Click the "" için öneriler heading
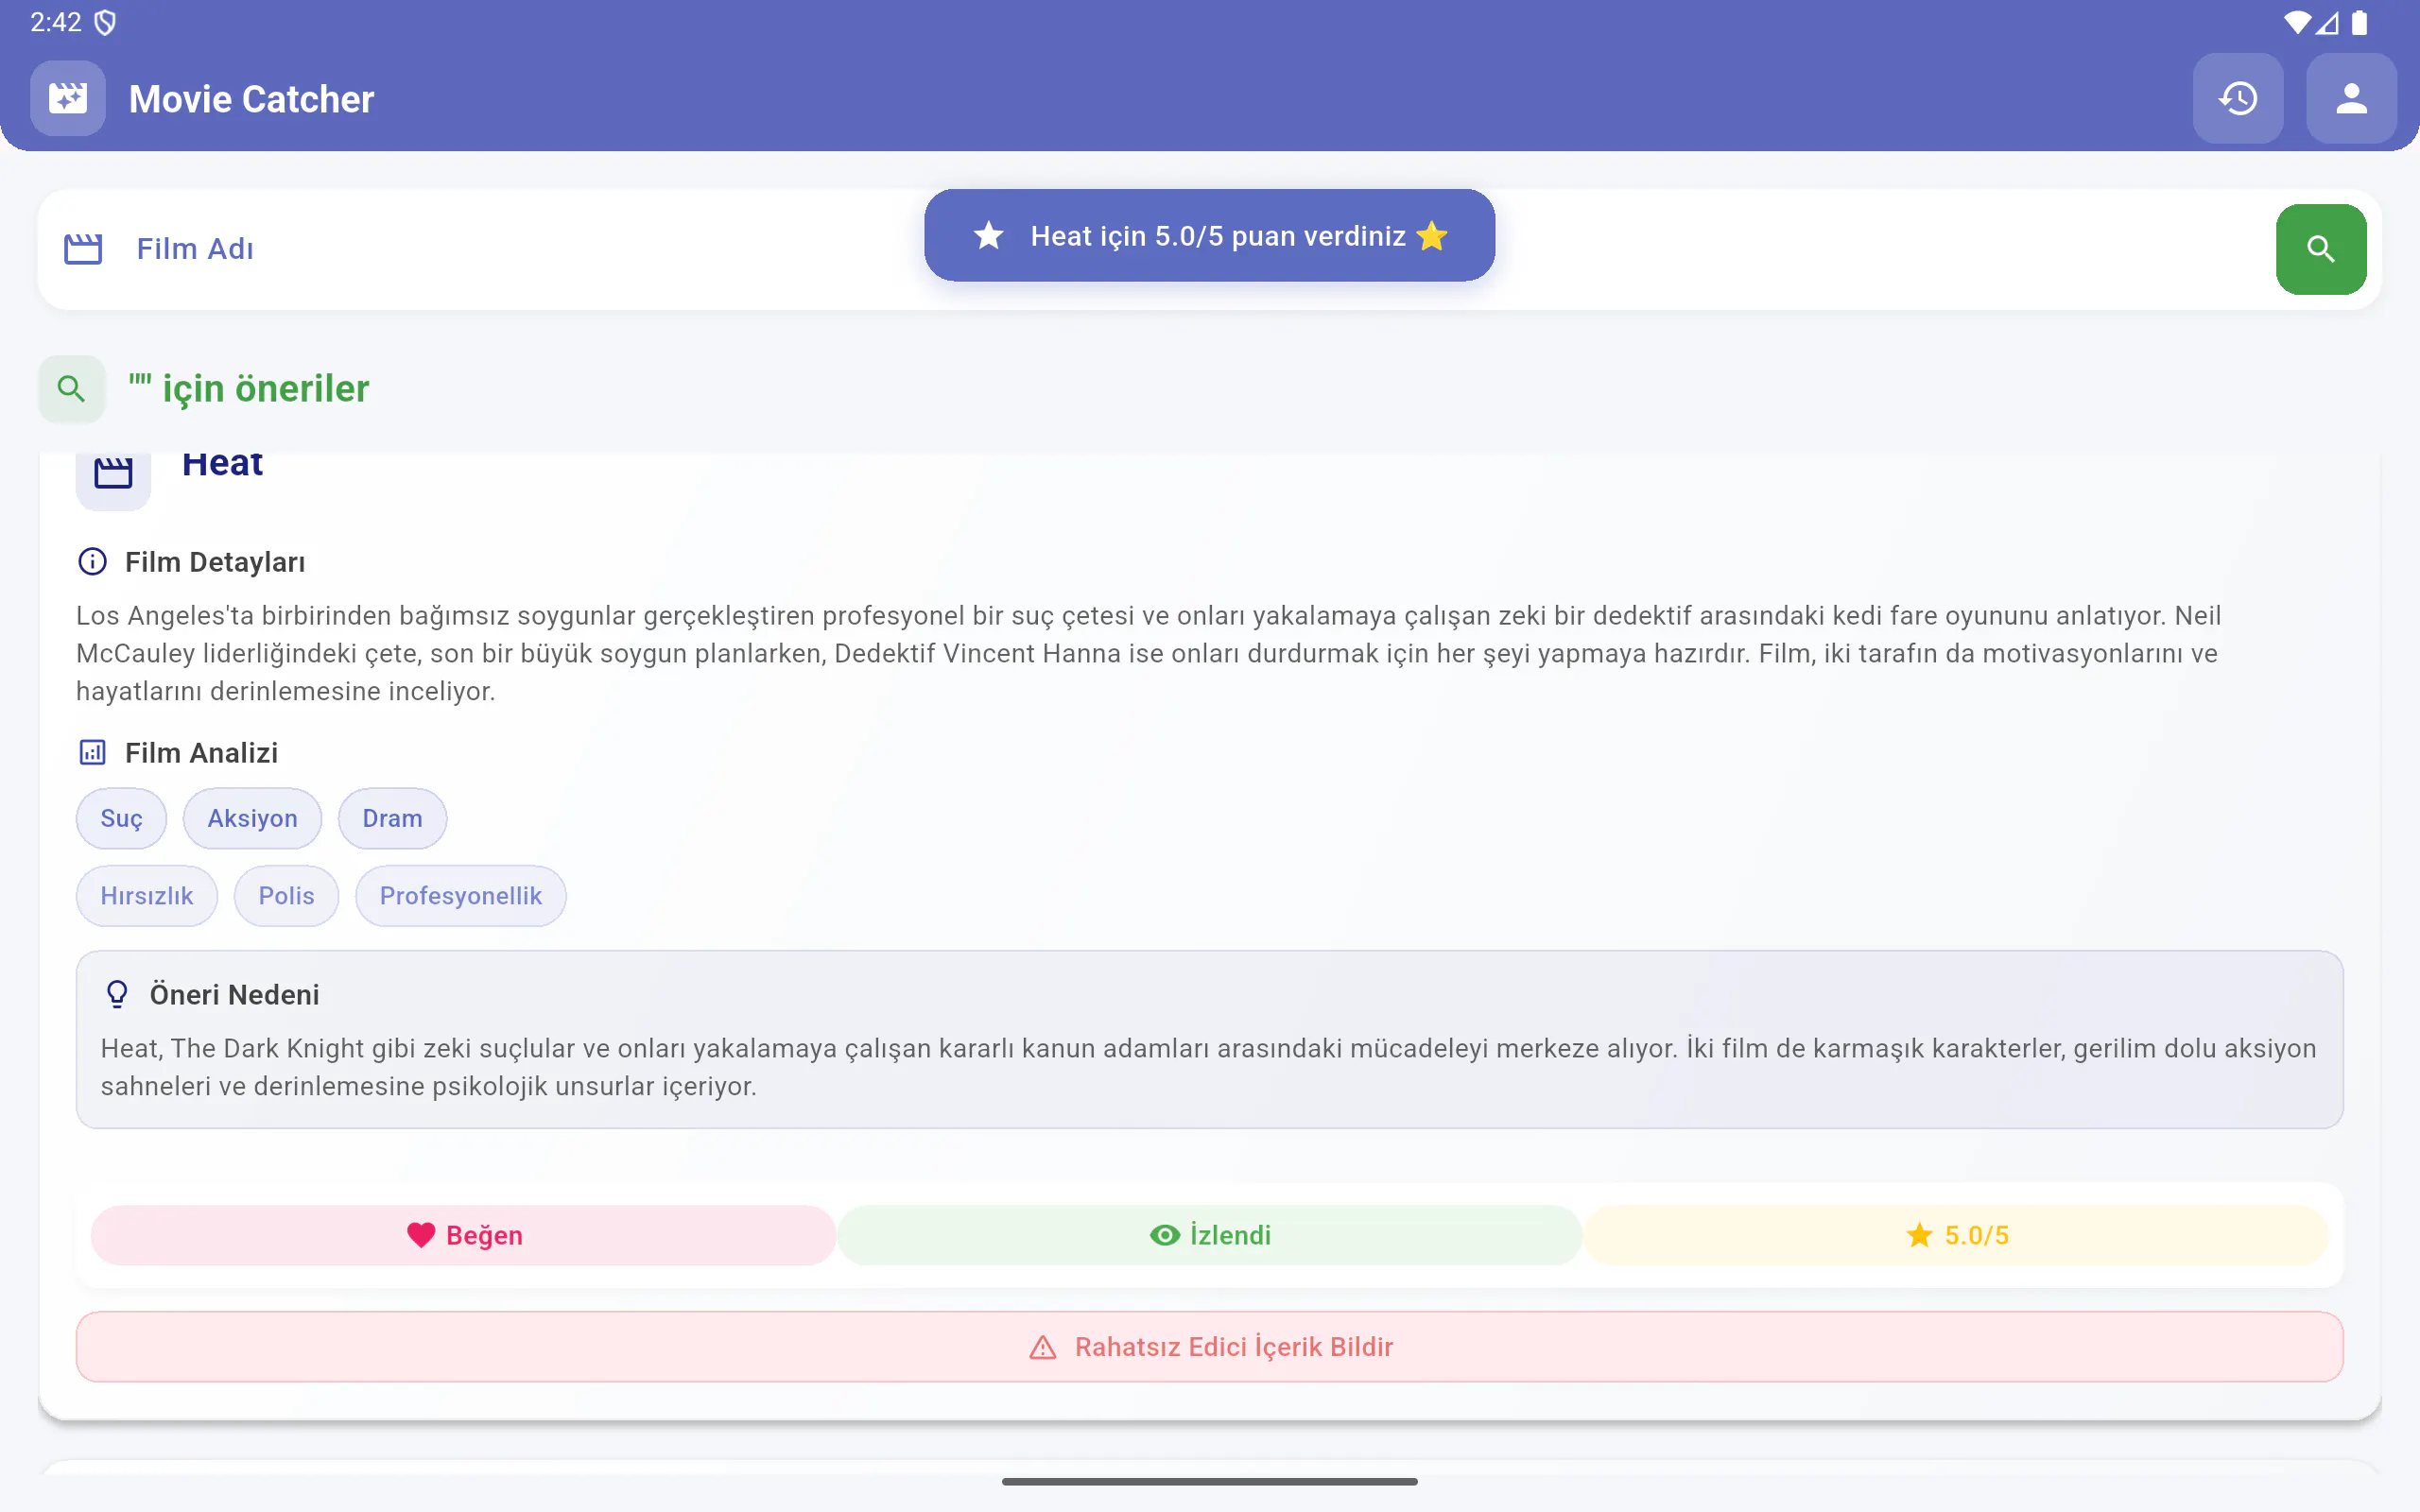Screen dimensions: 2420x1512 (249, 388)
